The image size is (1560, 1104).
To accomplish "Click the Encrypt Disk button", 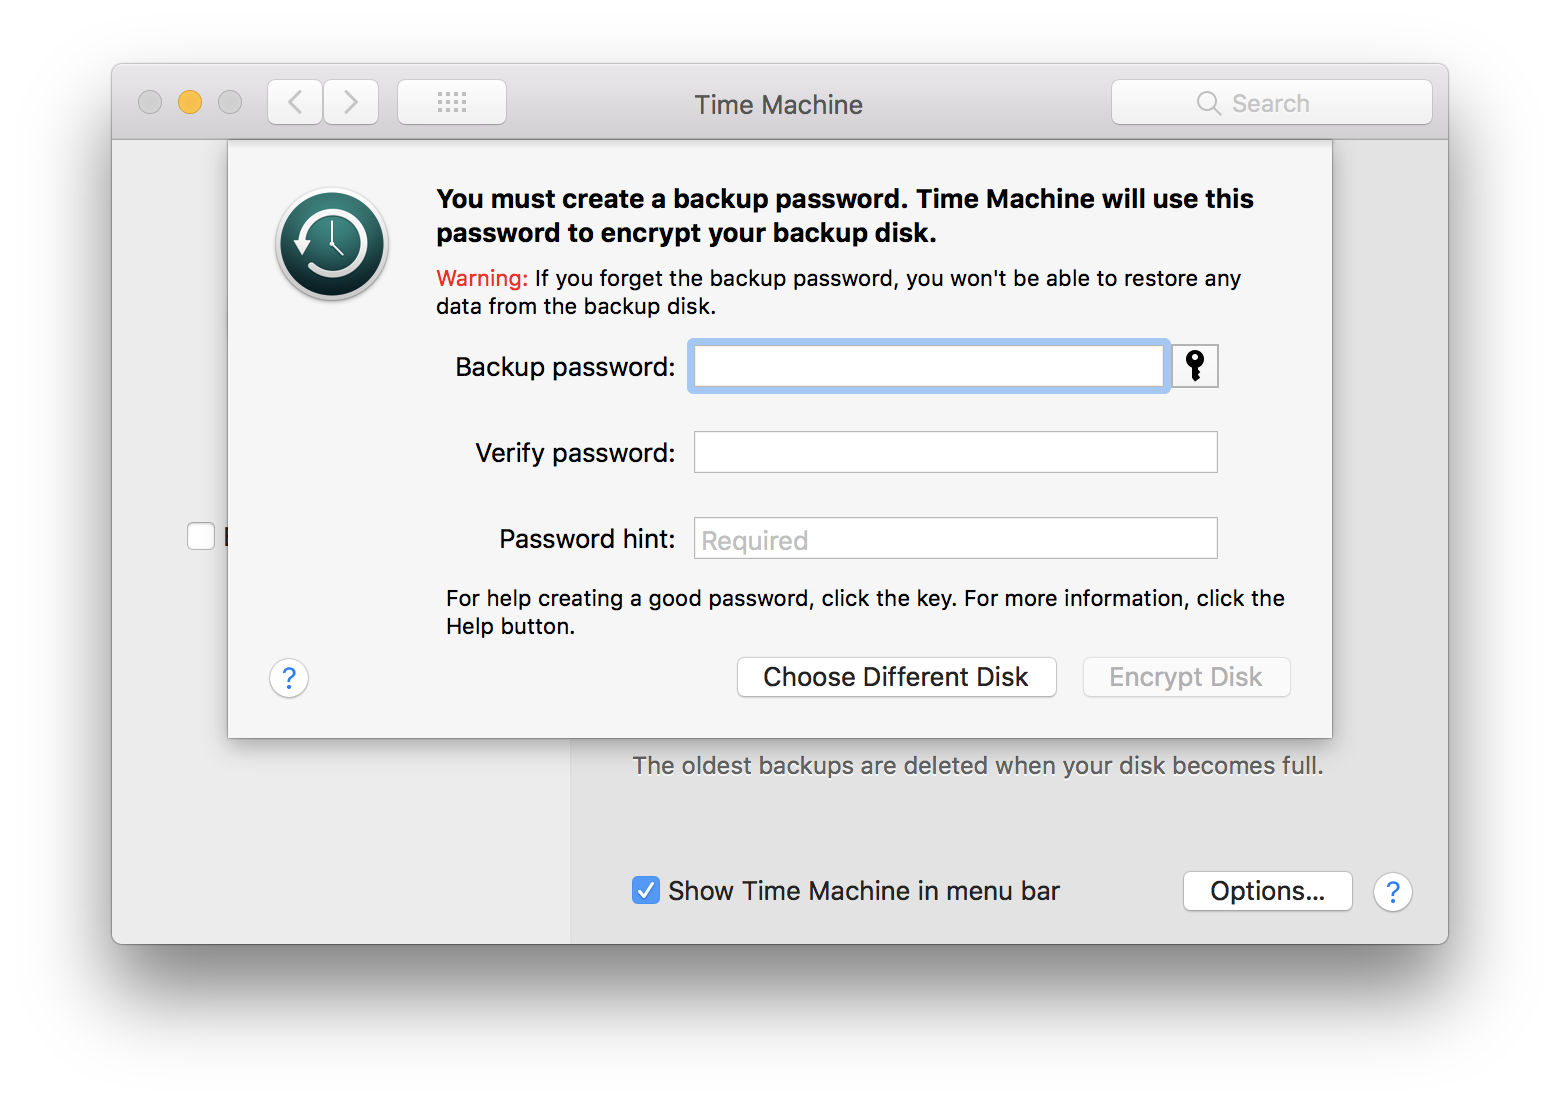I will click(1187, 677).
